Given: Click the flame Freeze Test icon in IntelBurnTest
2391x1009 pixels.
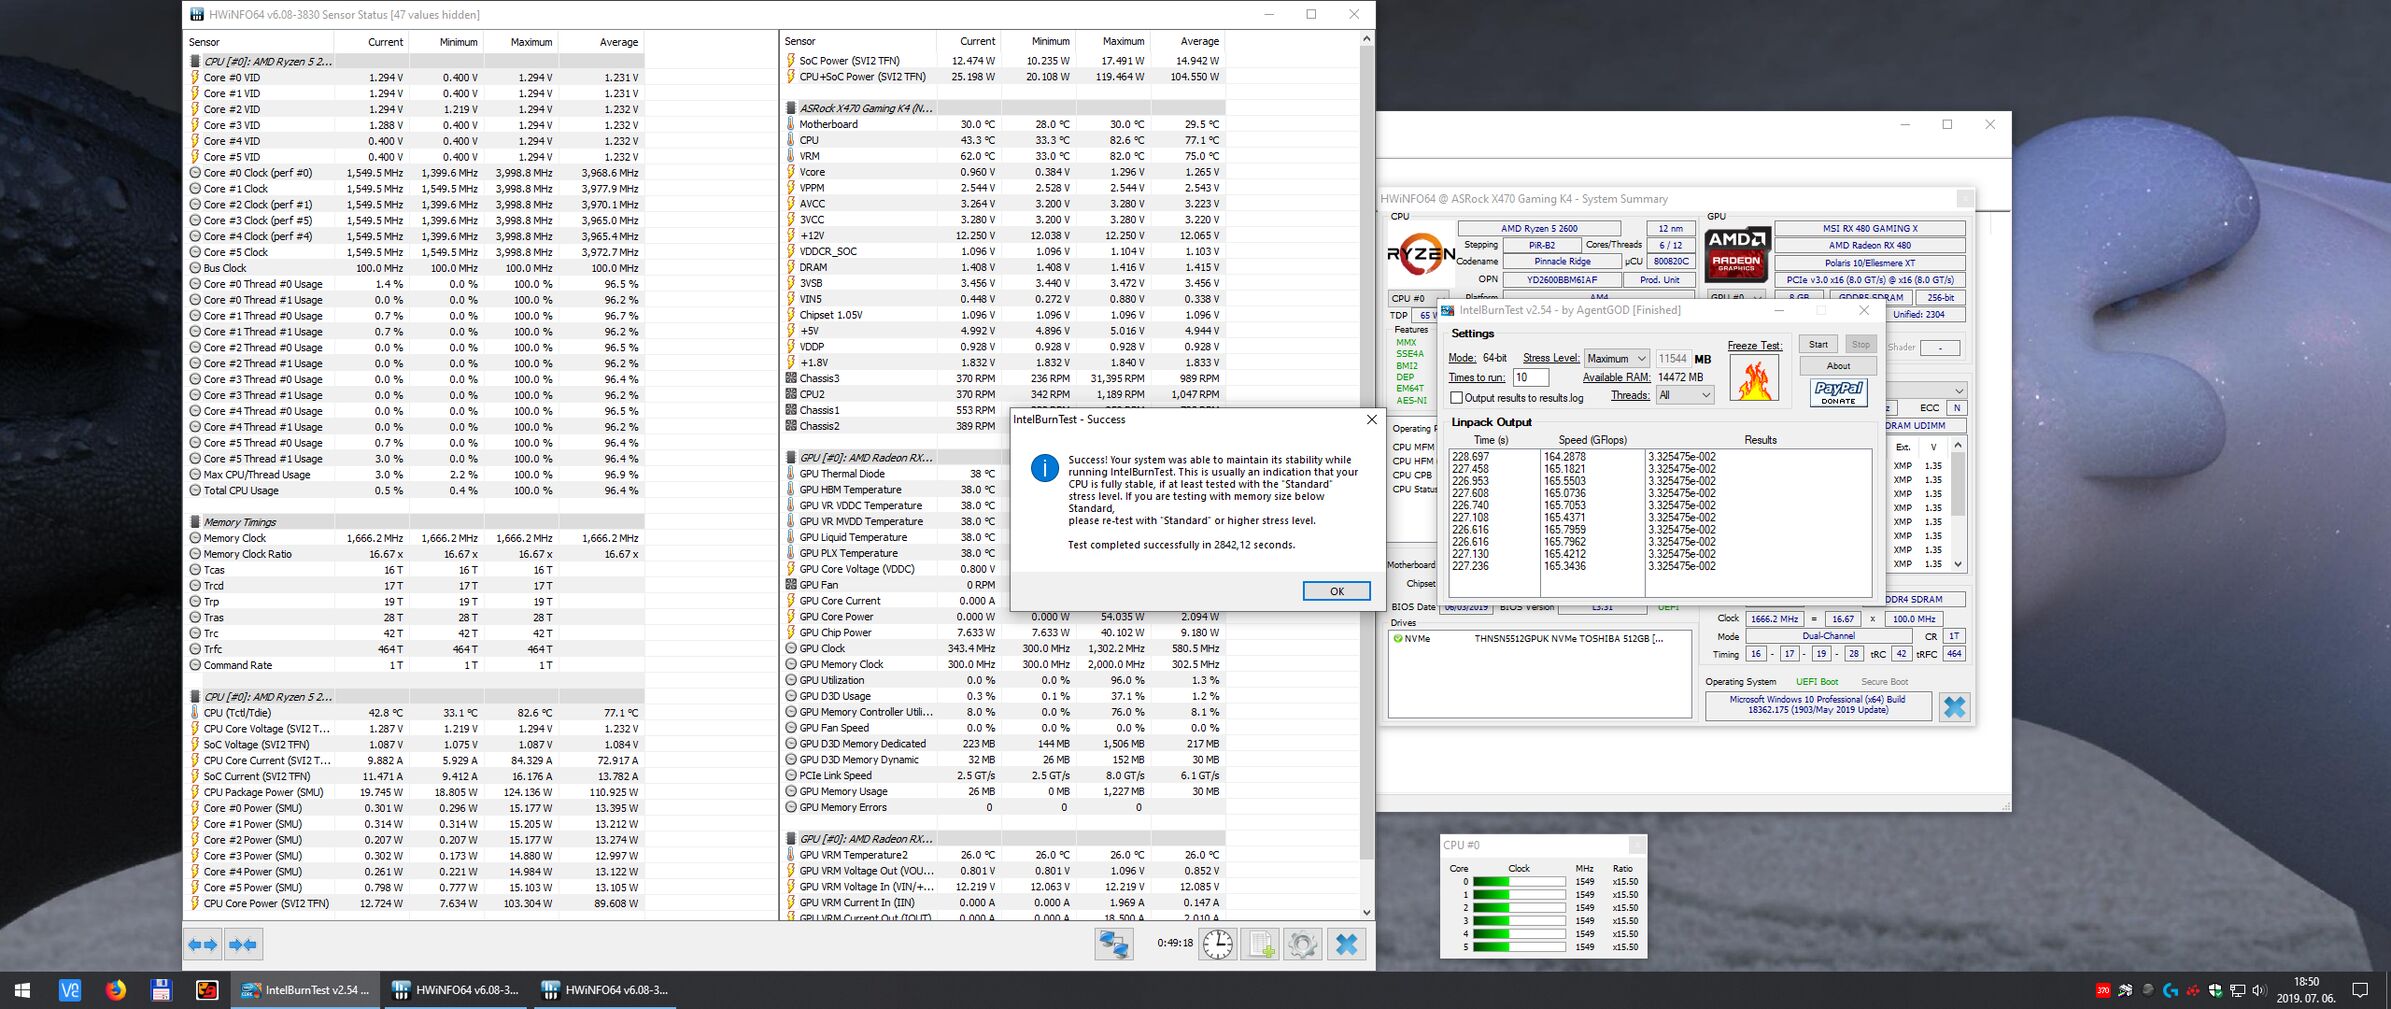Looking at the screenshot, I should (x=1754, y=379).
